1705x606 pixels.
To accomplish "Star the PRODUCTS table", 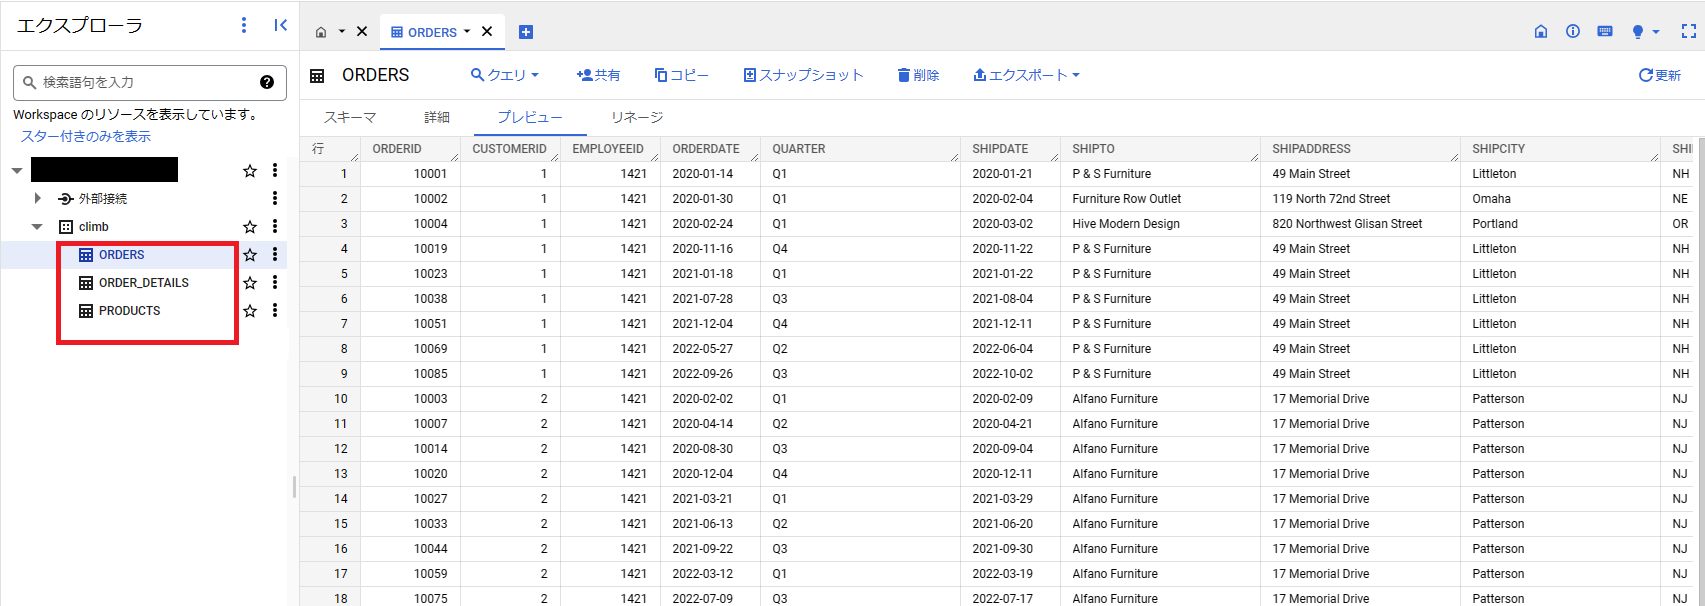I will point(250,311).
